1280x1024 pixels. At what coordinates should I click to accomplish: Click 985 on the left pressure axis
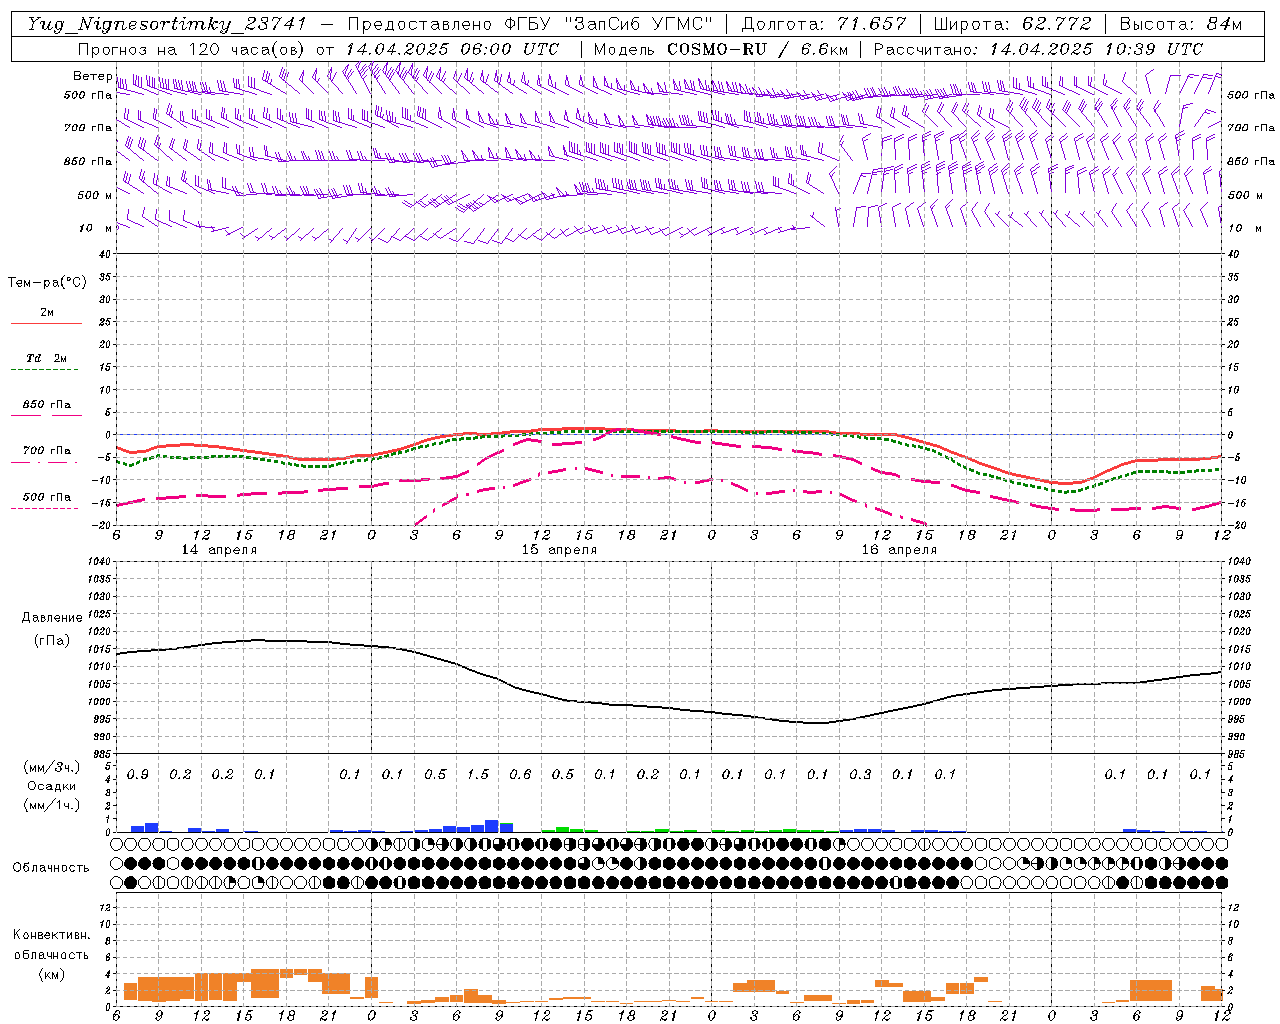[104, 754]
